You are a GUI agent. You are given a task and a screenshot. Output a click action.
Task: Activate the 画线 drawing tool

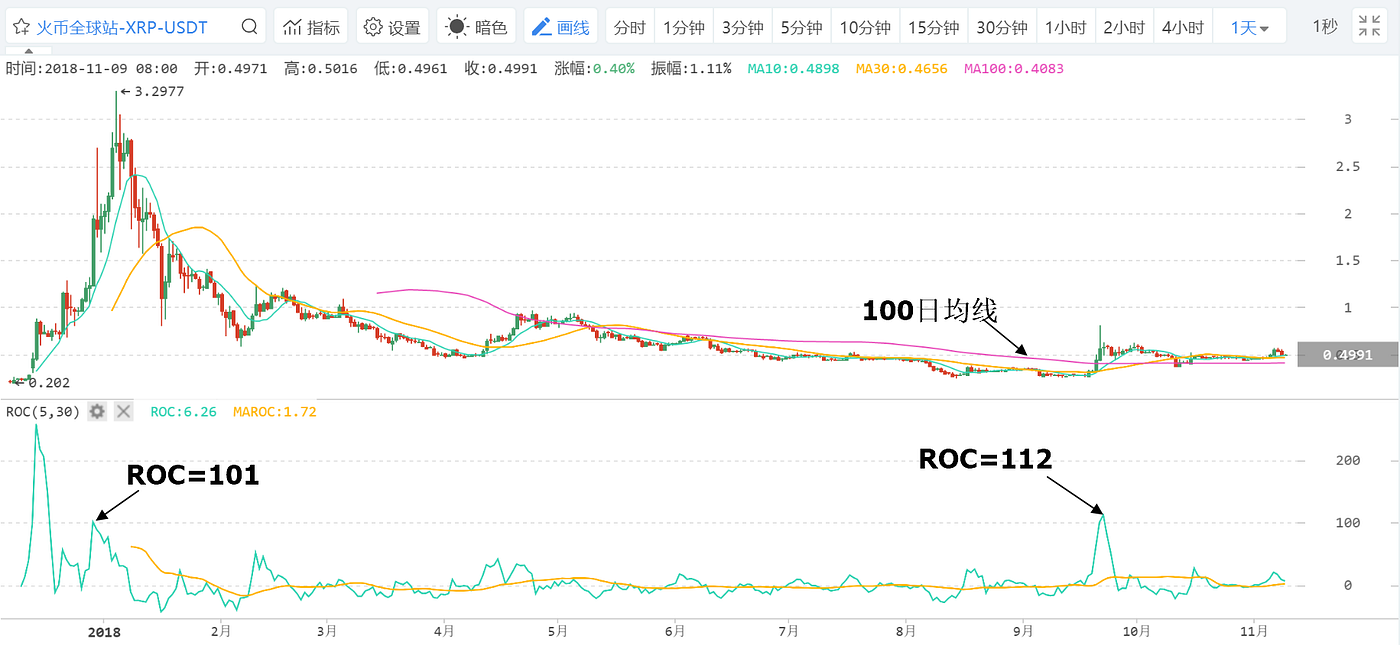tap(560, 27)
